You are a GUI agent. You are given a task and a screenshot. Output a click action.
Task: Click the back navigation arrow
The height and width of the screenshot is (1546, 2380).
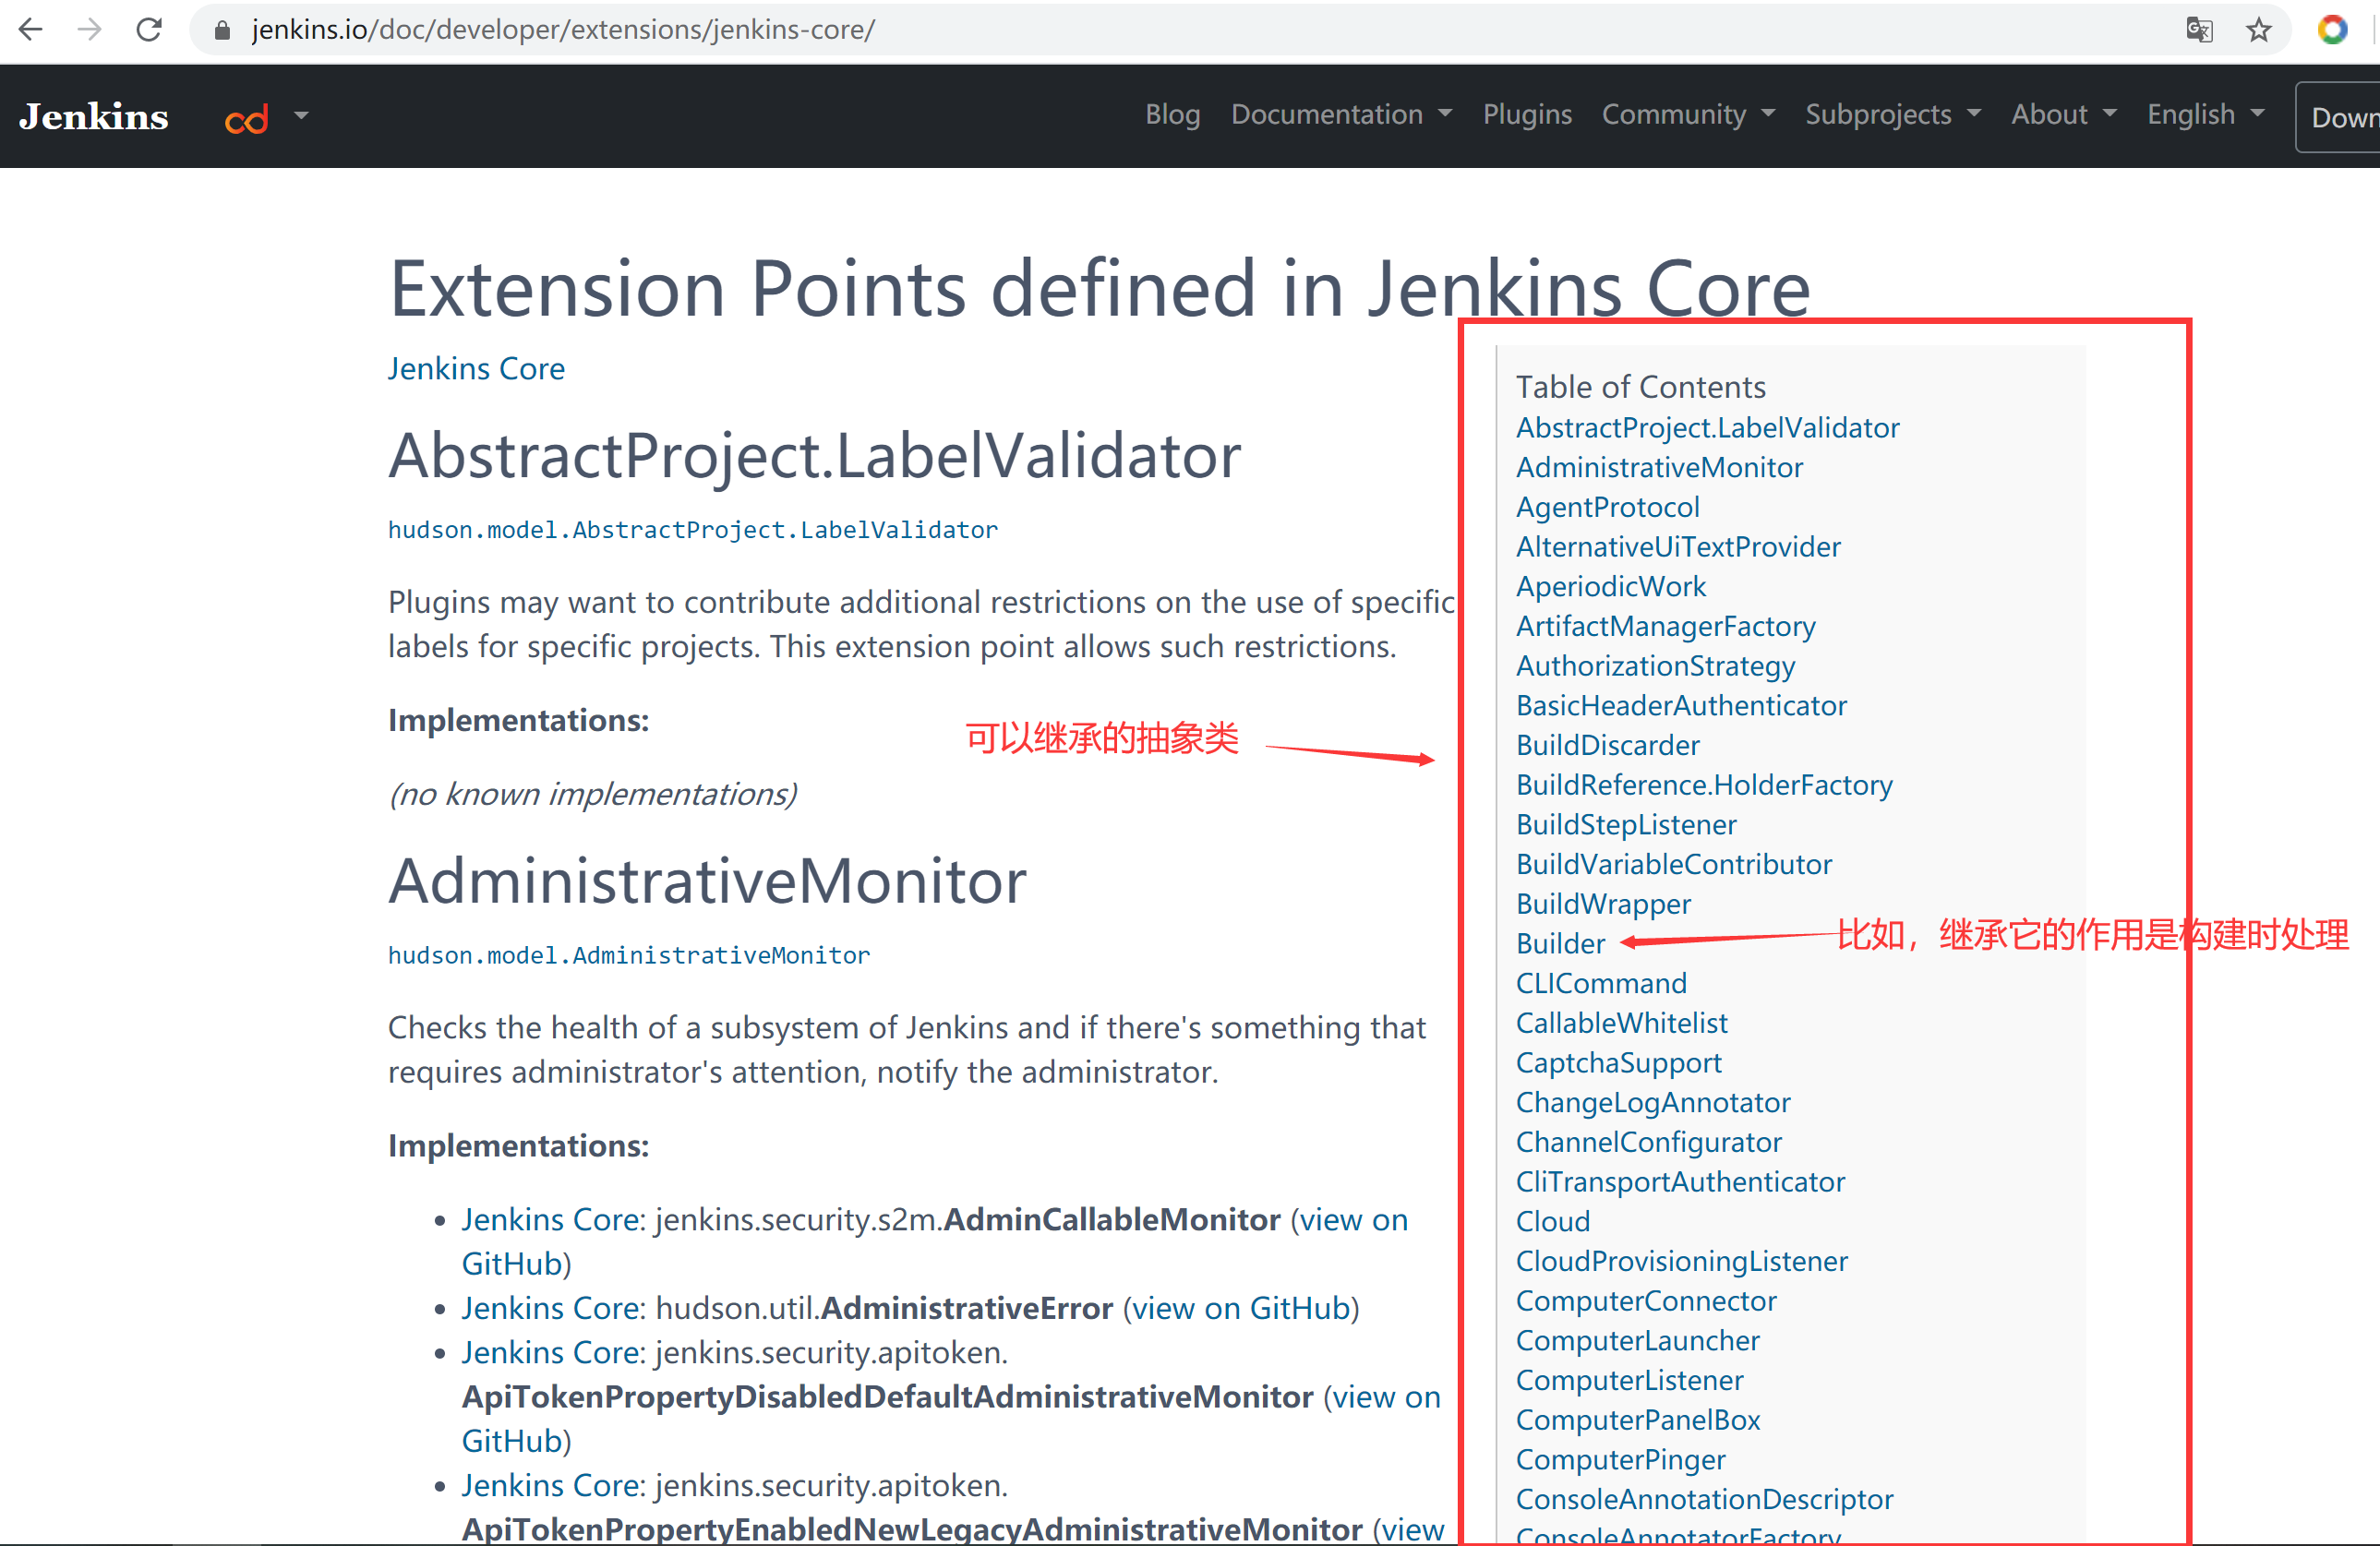coord(30,29)
